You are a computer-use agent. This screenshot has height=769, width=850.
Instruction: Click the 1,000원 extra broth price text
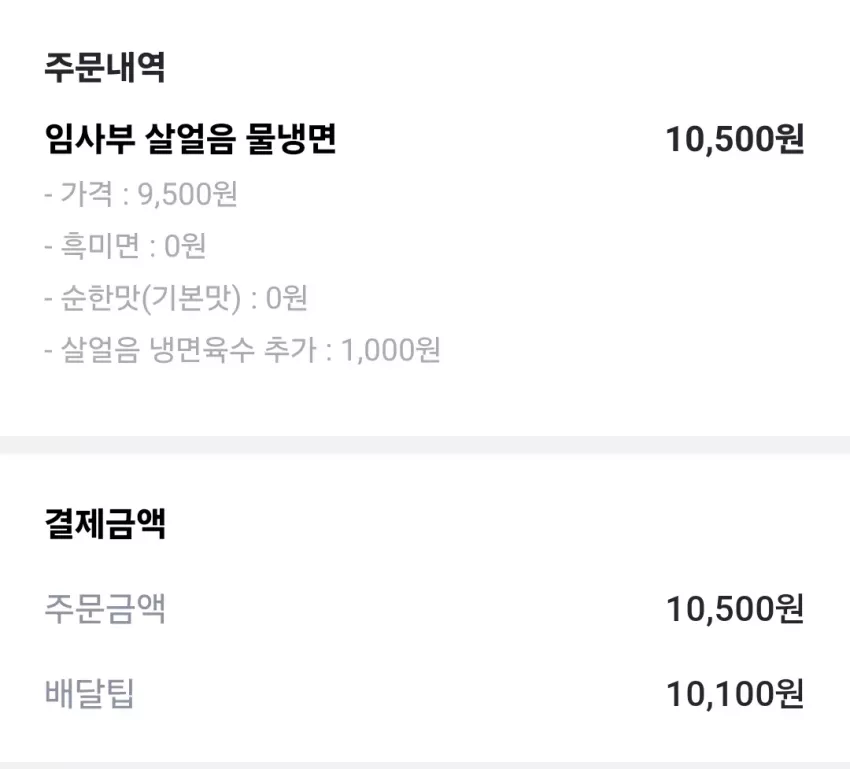pyautogui.click(x=390, y=350)
